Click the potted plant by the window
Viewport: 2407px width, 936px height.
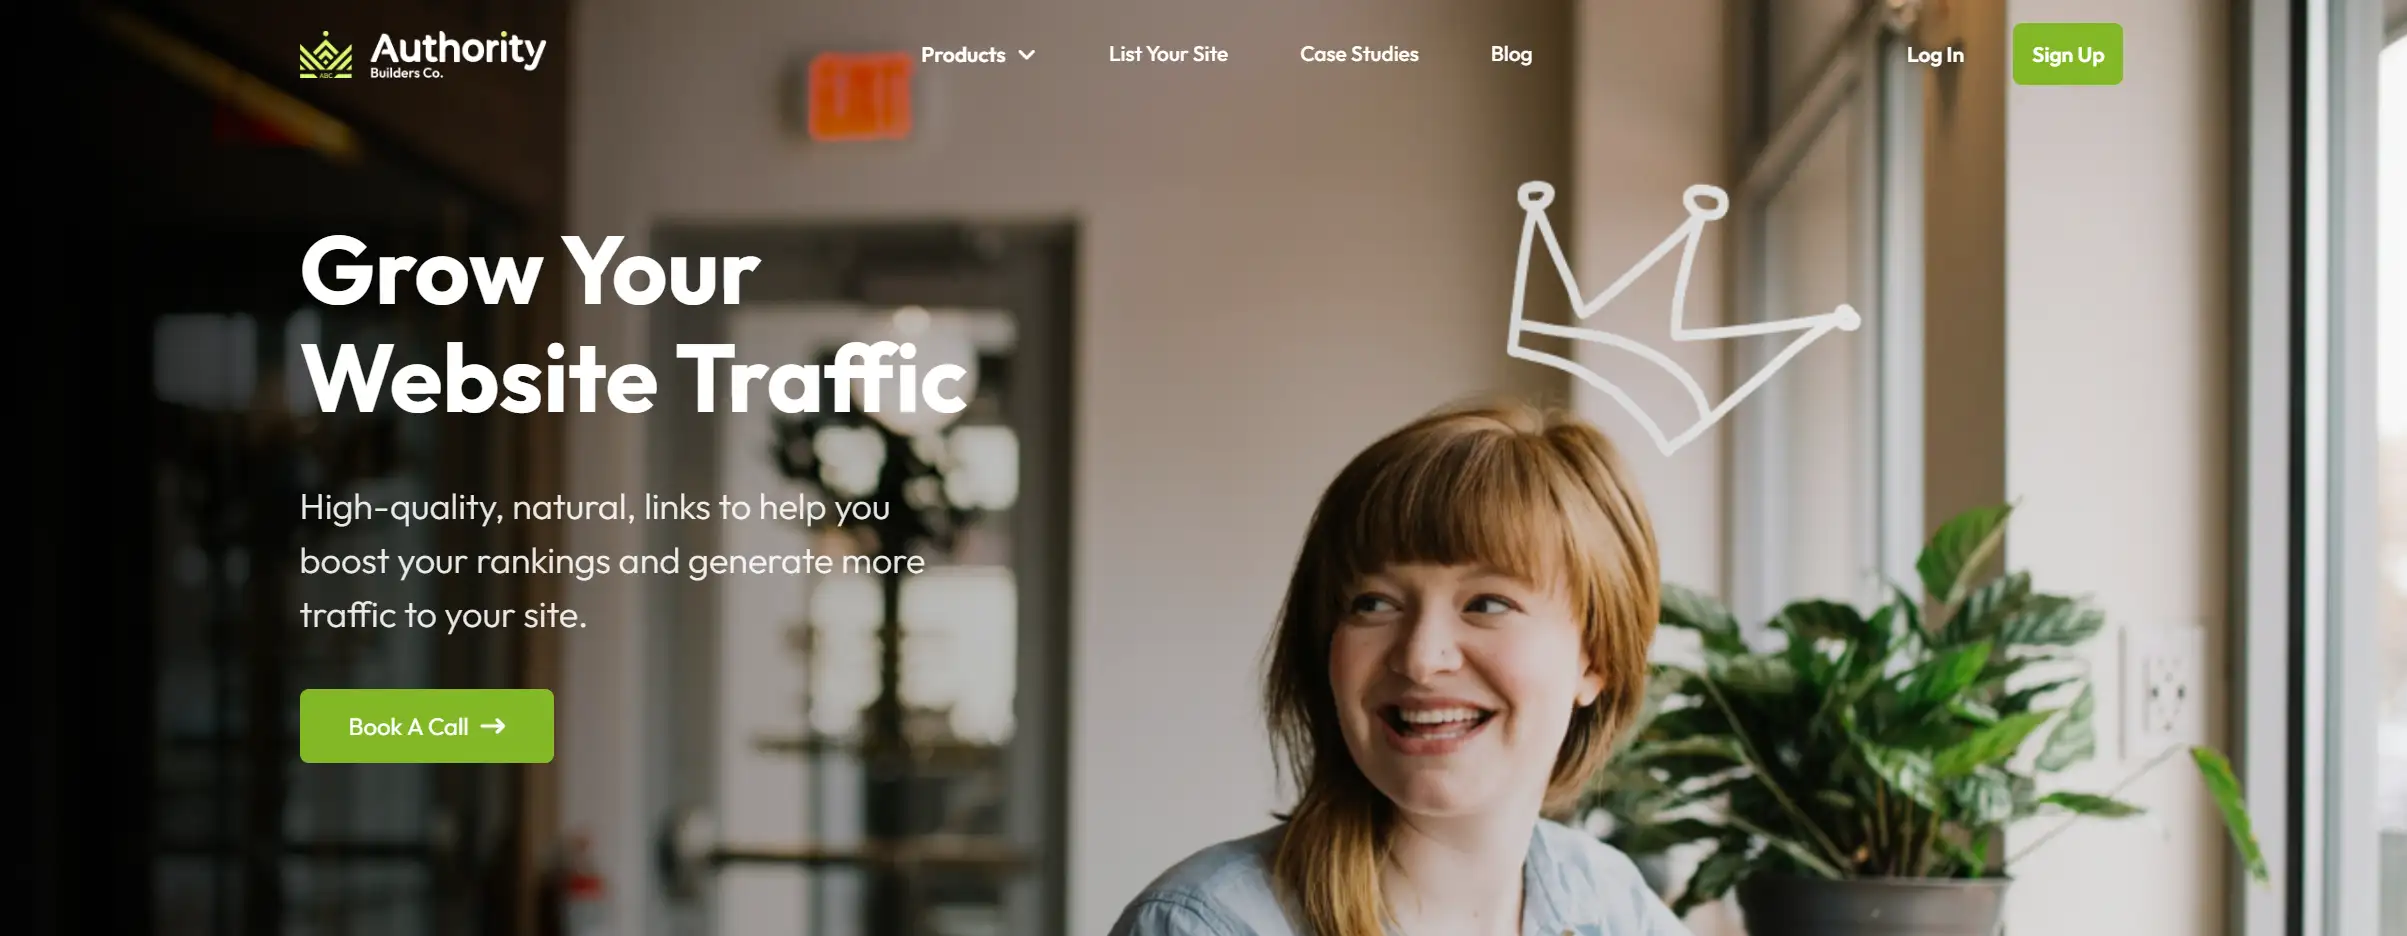[x=1880, y=720]
